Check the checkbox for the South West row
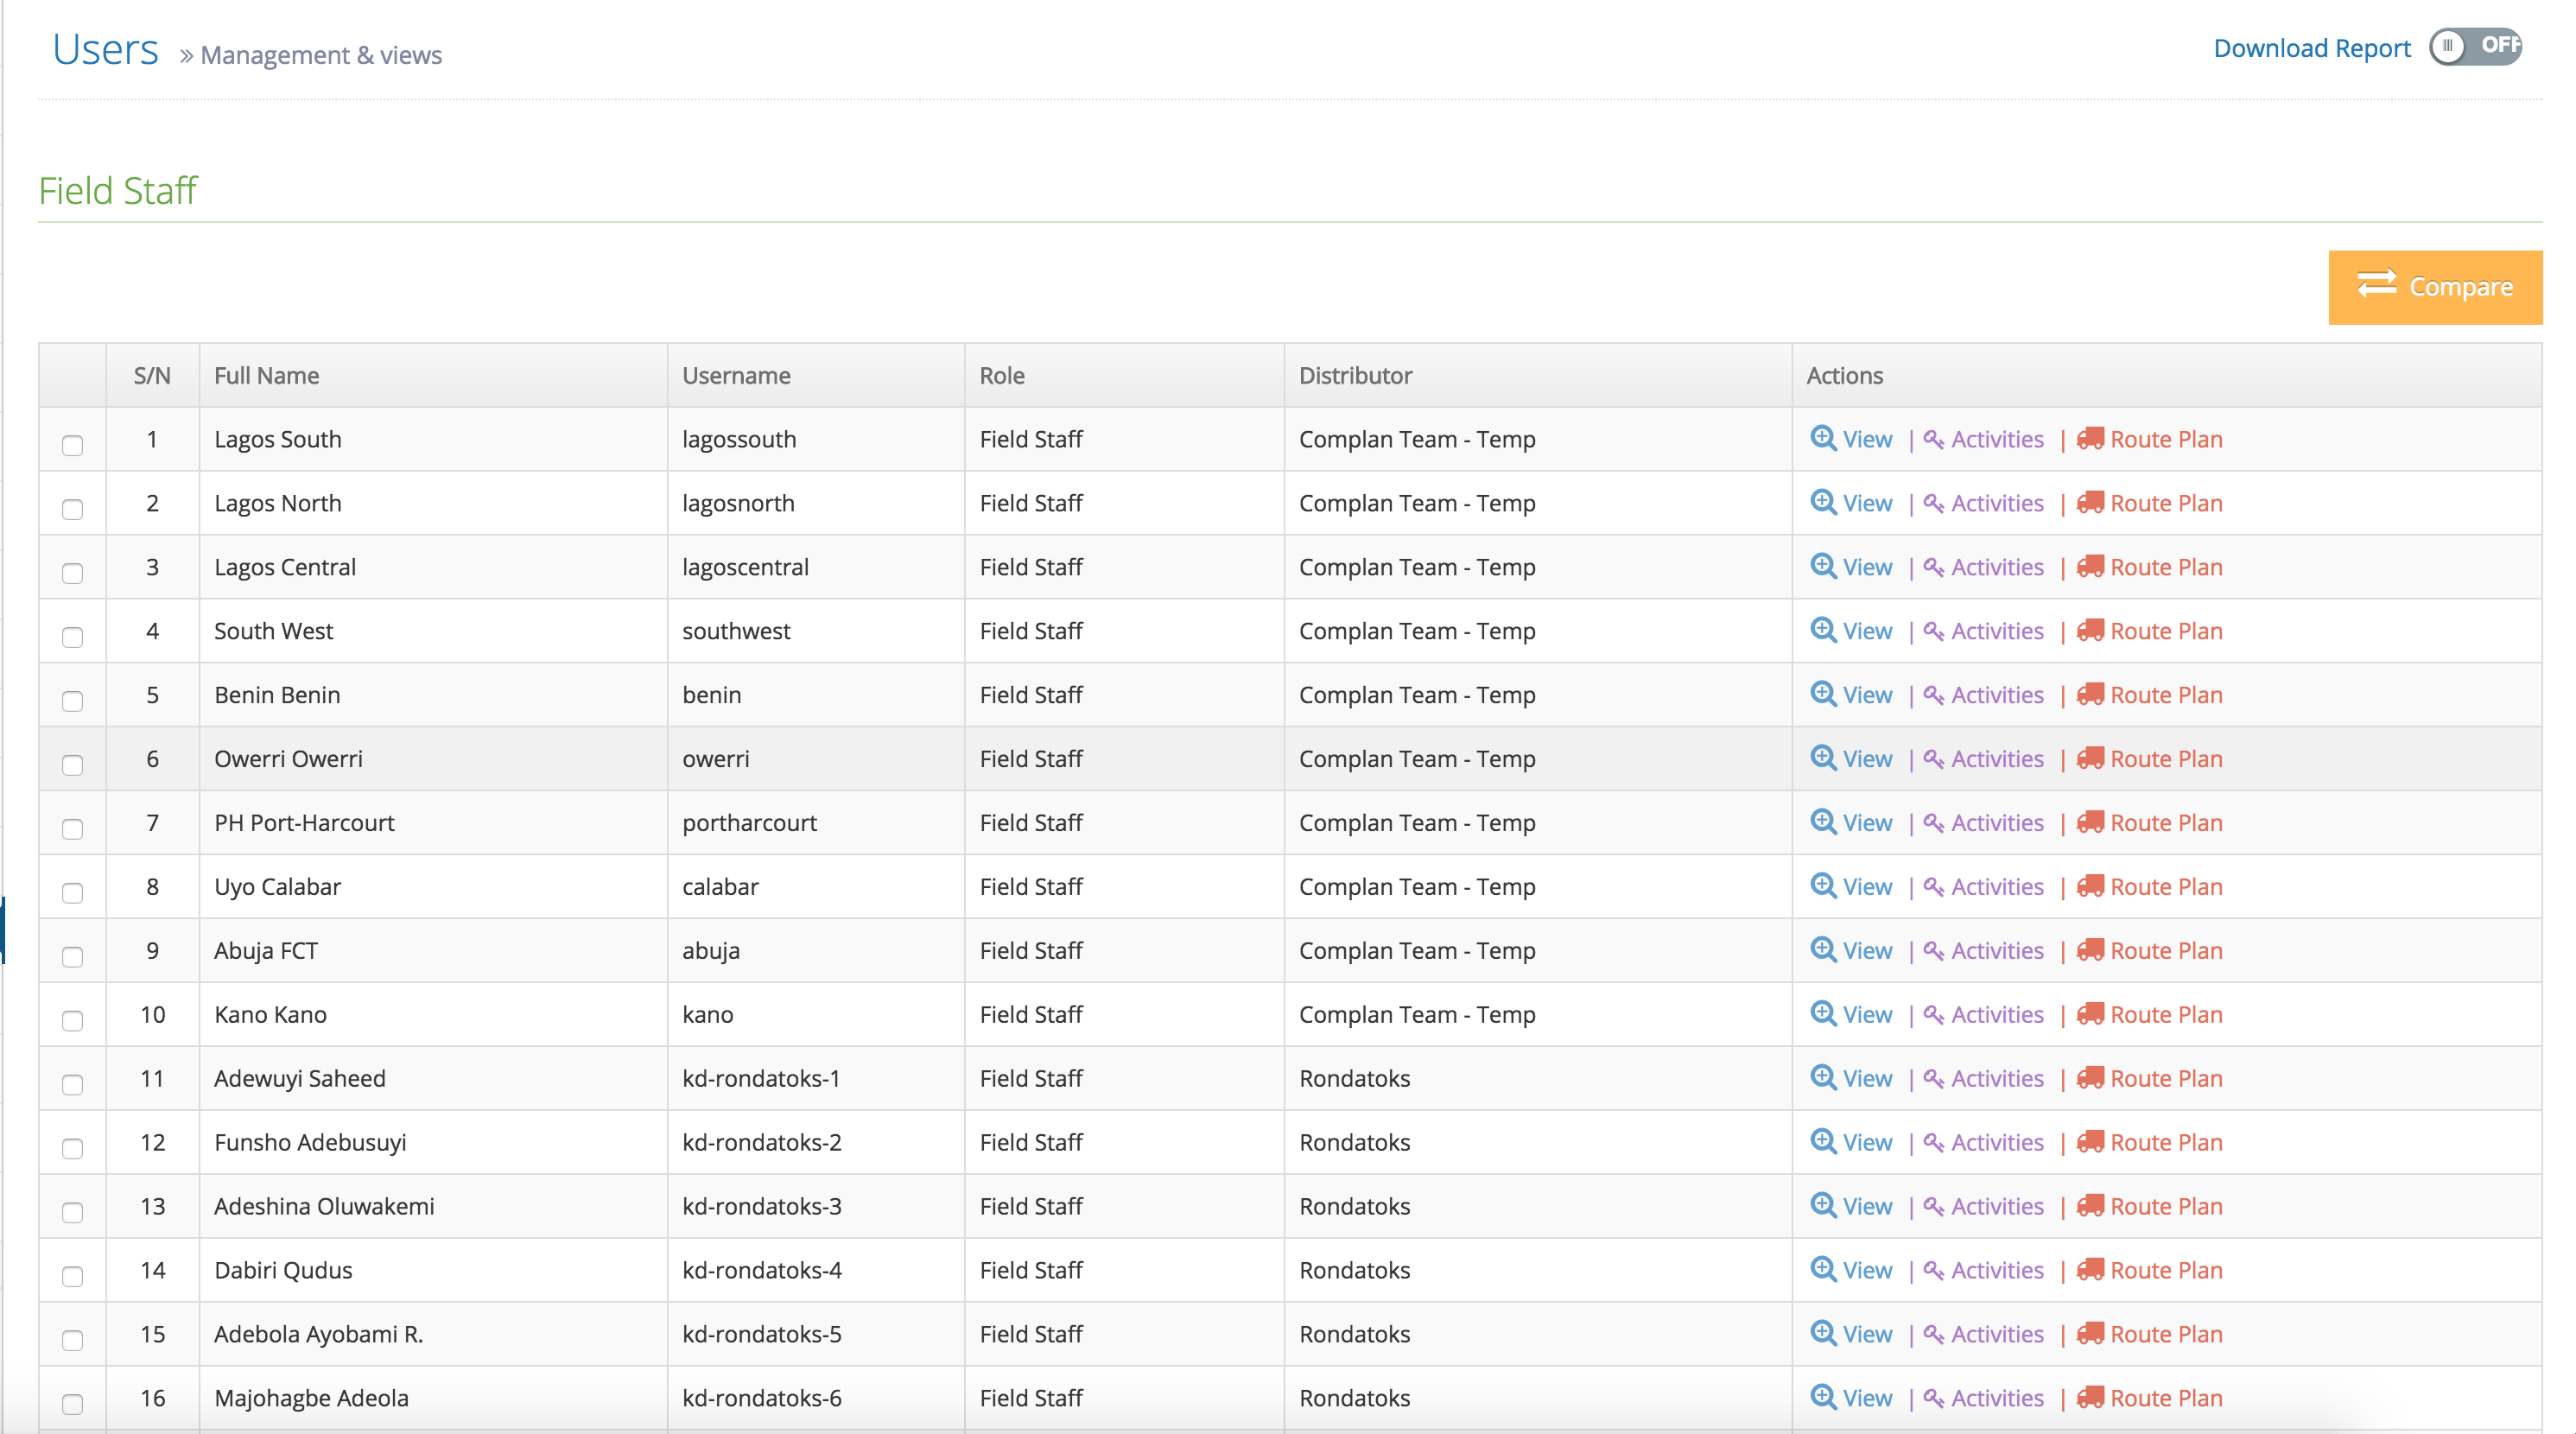This screenshot has height=1434, width=2576. pos(72,636)
